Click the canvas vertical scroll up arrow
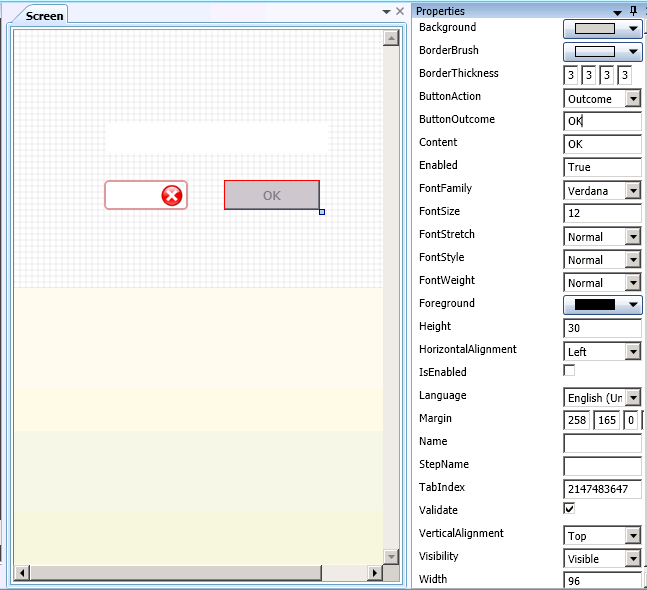This screenshot has height=590, width=647. tap(391, 39)
